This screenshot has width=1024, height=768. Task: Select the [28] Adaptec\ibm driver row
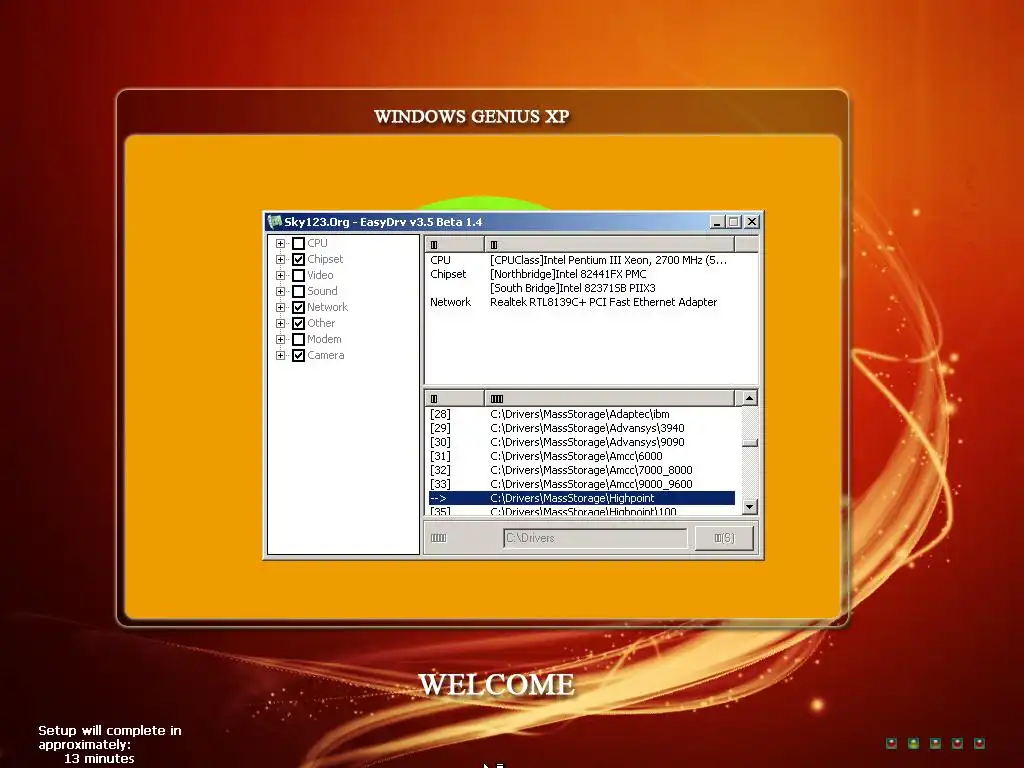pyautogui.click(x=581, y=414)
